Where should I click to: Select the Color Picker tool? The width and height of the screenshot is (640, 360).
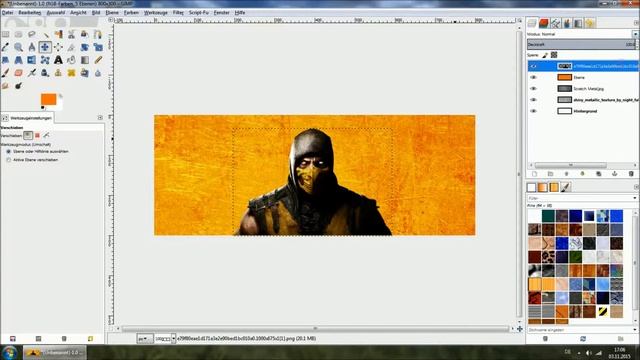point(5,47)
